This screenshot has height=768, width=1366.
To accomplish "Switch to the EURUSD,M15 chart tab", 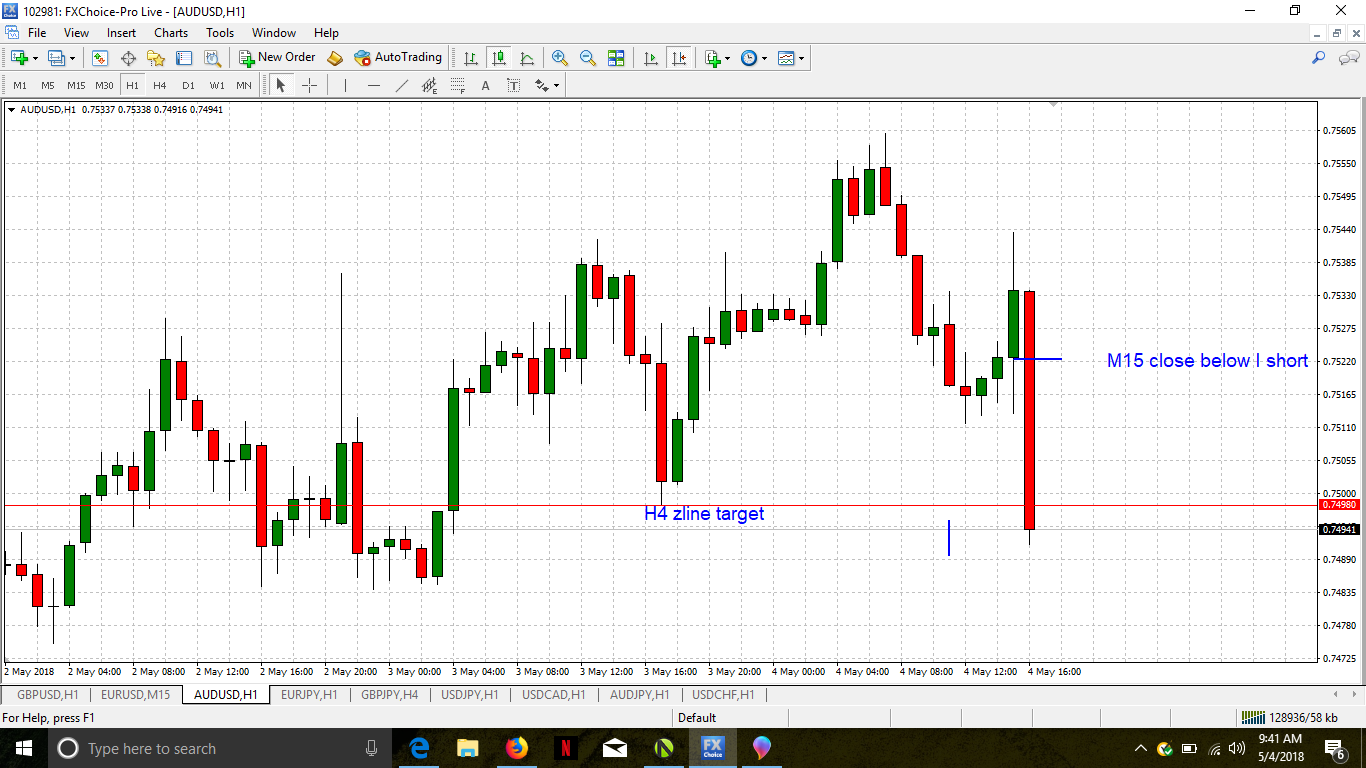I will [x=136, y=694].
